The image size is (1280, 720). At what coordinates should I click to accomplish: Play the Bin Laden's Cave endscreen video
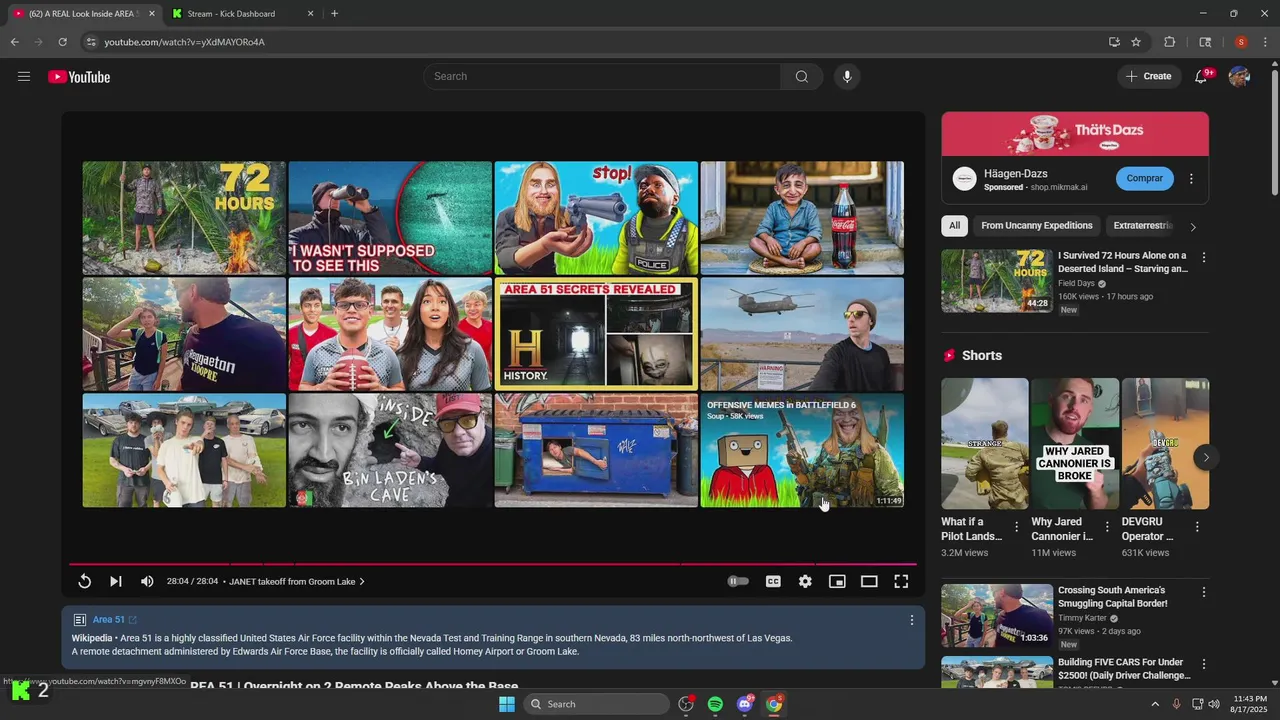point(390,450)
